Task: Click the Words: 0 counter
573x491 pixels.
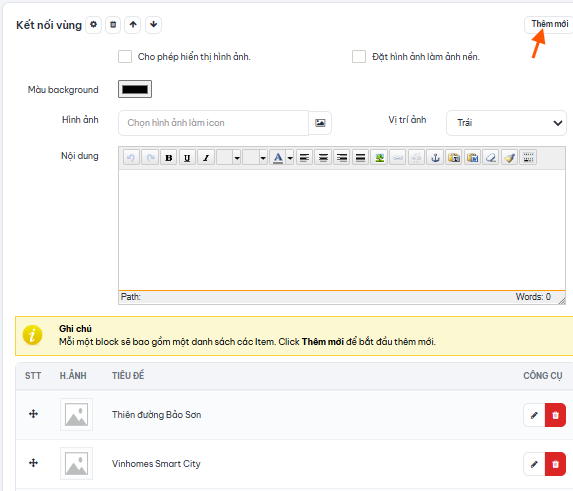Action: pos(533,297)
